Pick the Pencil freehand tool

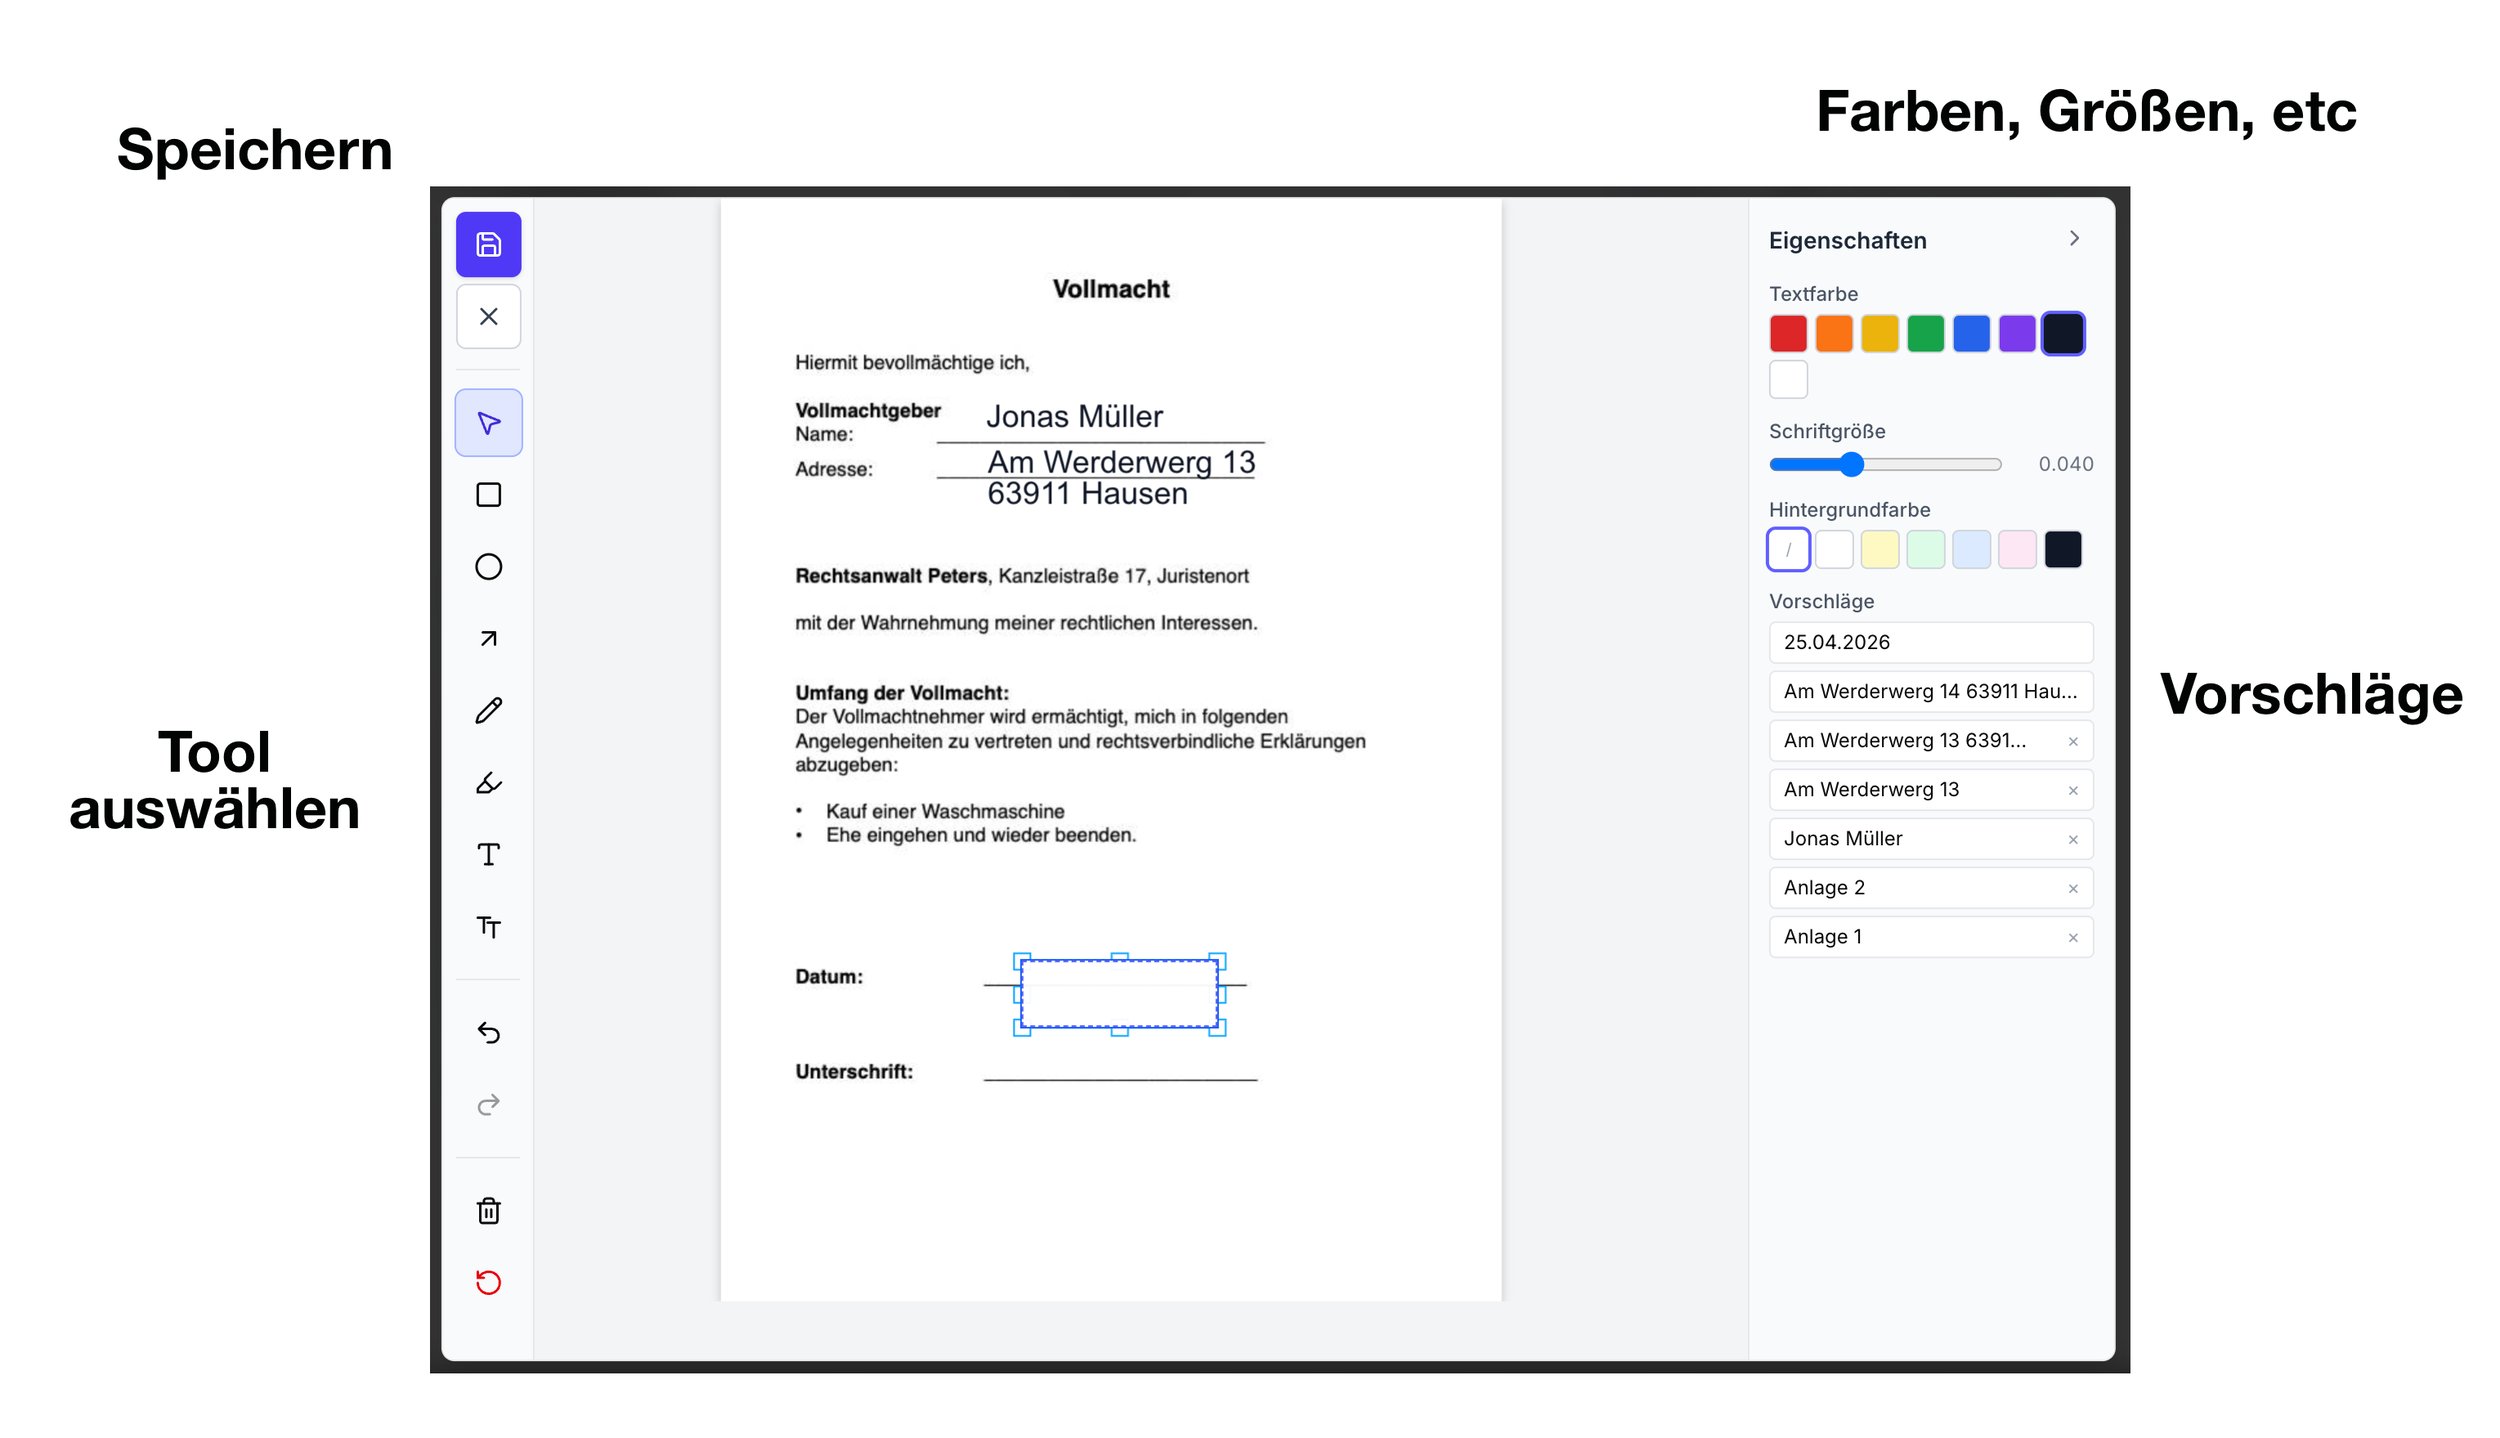(488, 711)
